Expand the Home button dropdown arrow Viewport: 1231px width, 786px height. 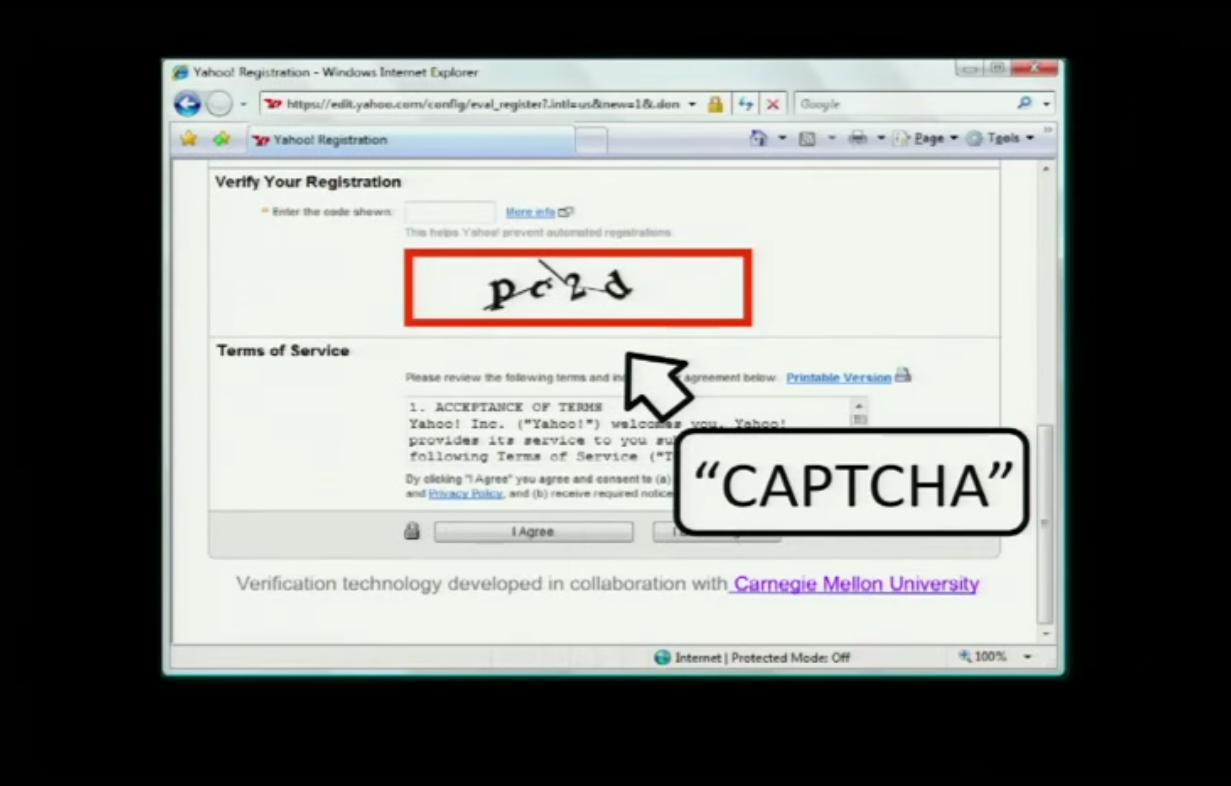point(783,139)
